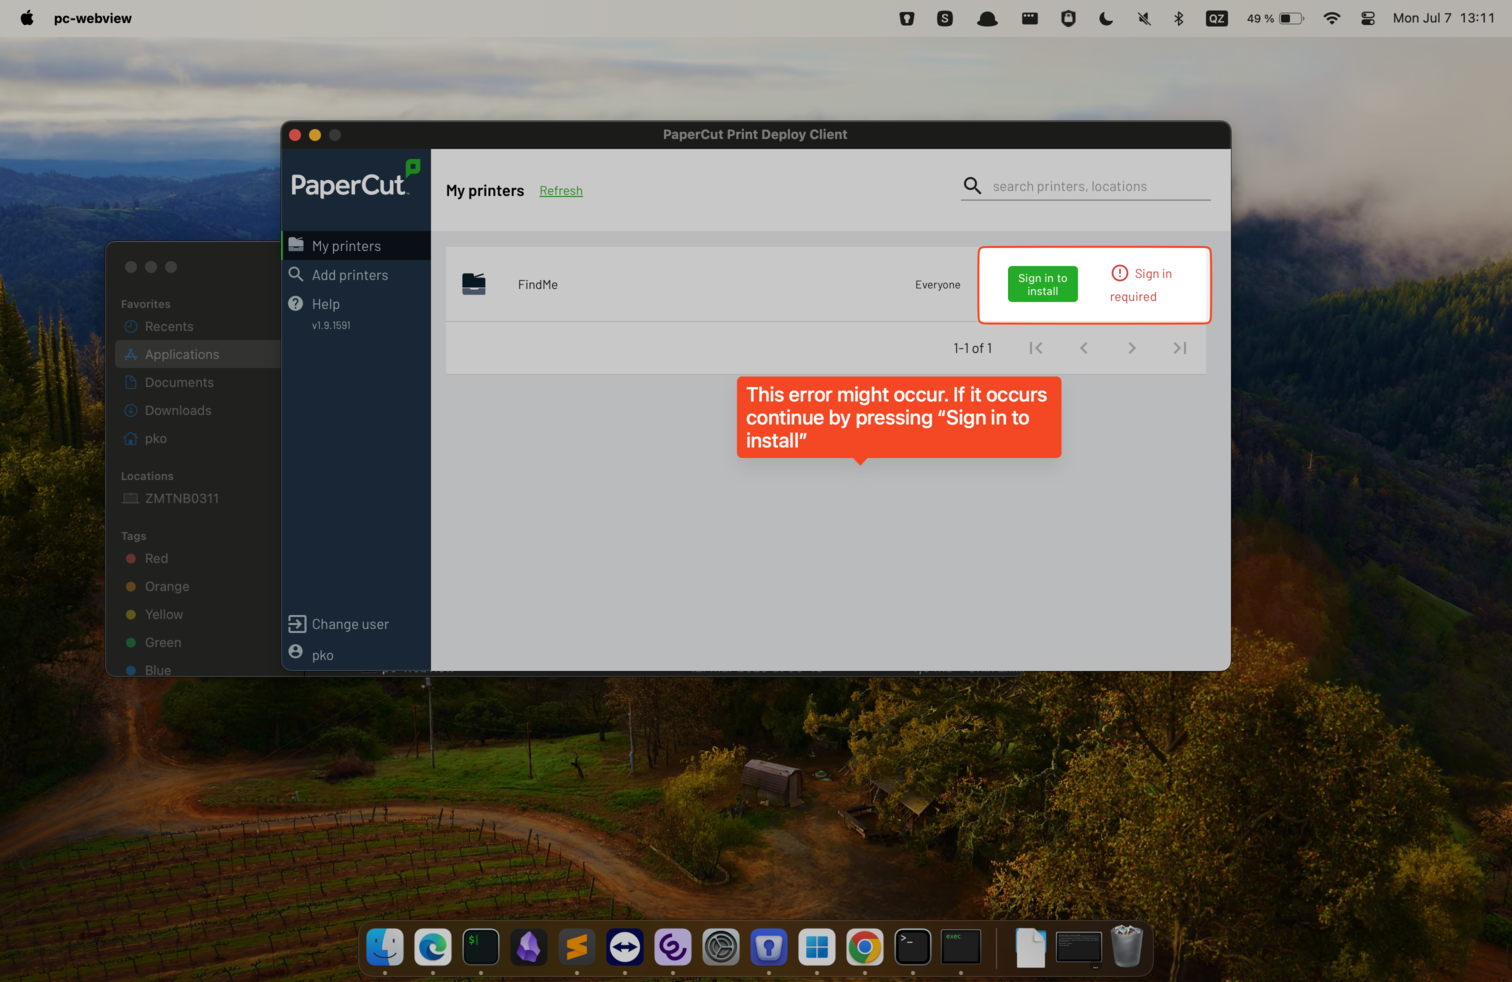Click the date and time Mon Jul 7 13:11

point(1443,18)
